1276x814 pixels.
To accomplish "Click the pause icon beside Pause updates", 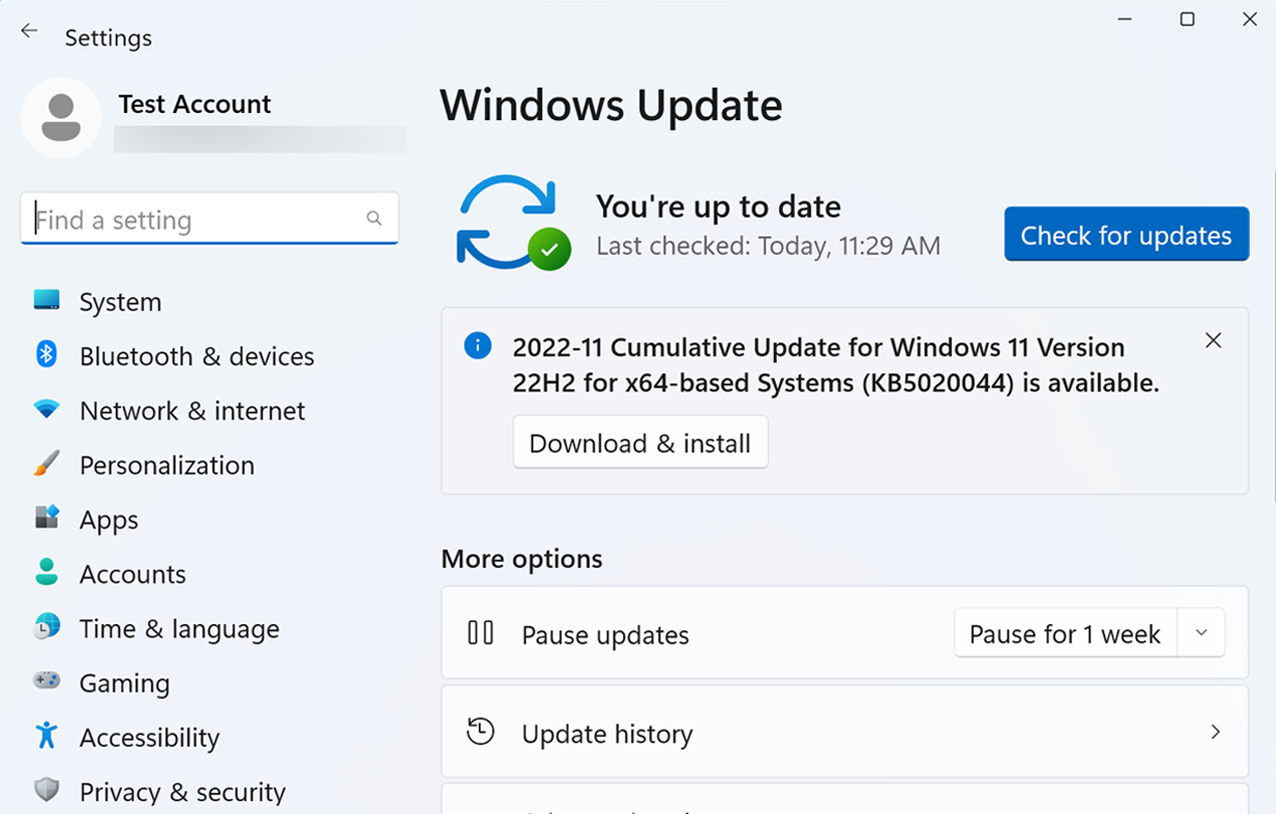I will 481,633.
